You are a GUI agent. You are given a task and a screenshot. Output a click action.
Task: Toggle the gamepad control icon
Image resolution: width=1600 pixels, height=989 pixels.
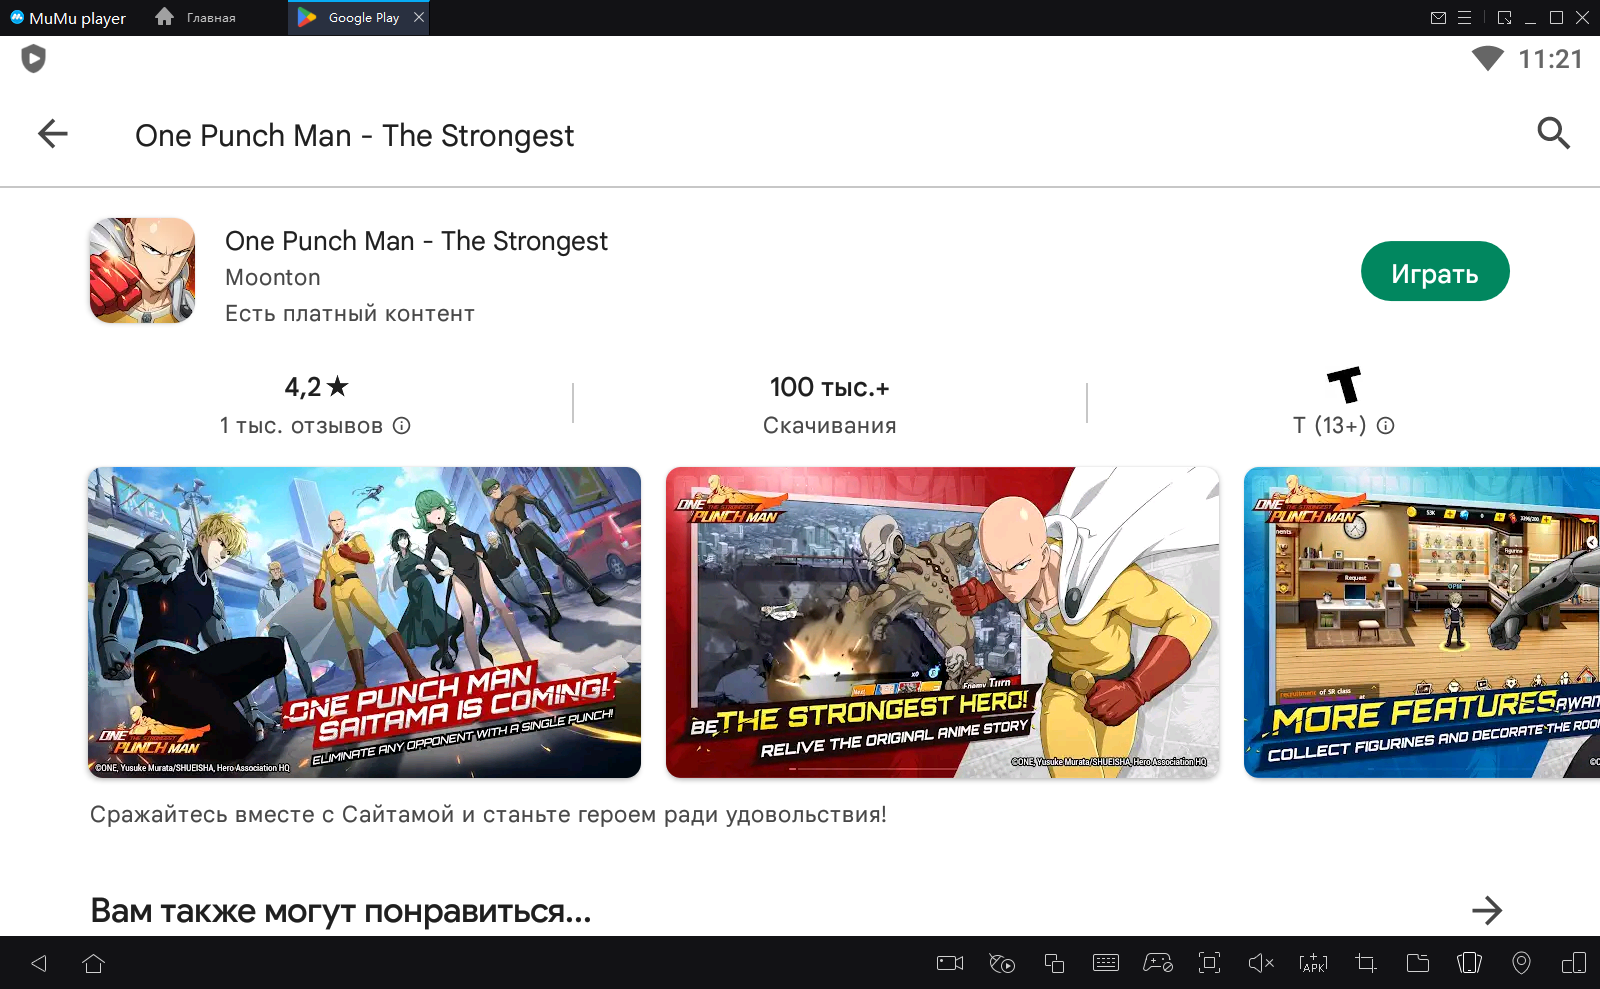coord(1157,963)
